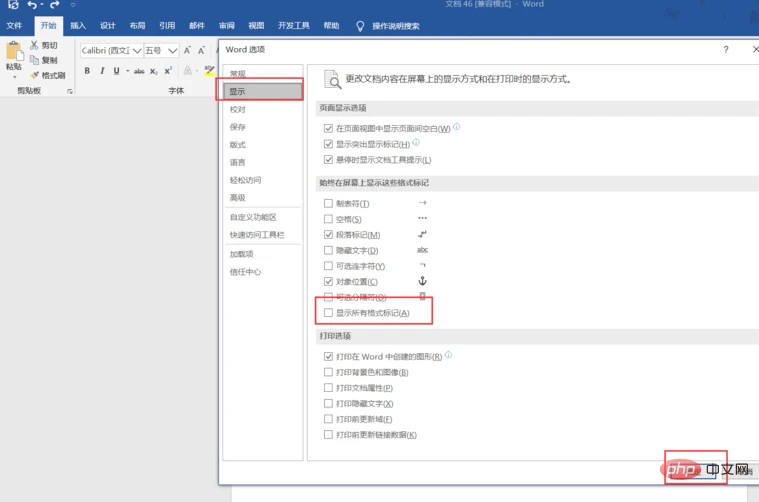
Task: Enable 打印背景色和图像(B) checkbox
Action: [328, 372]
